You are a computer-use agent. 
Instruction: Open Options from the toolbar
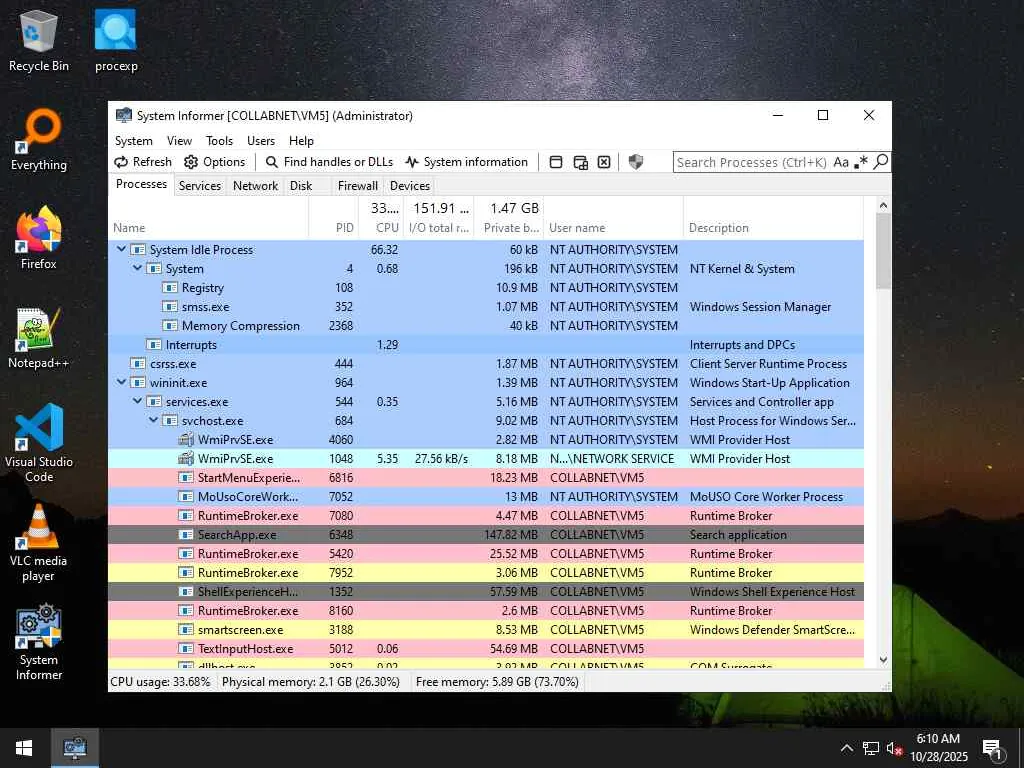coord(215,162)
